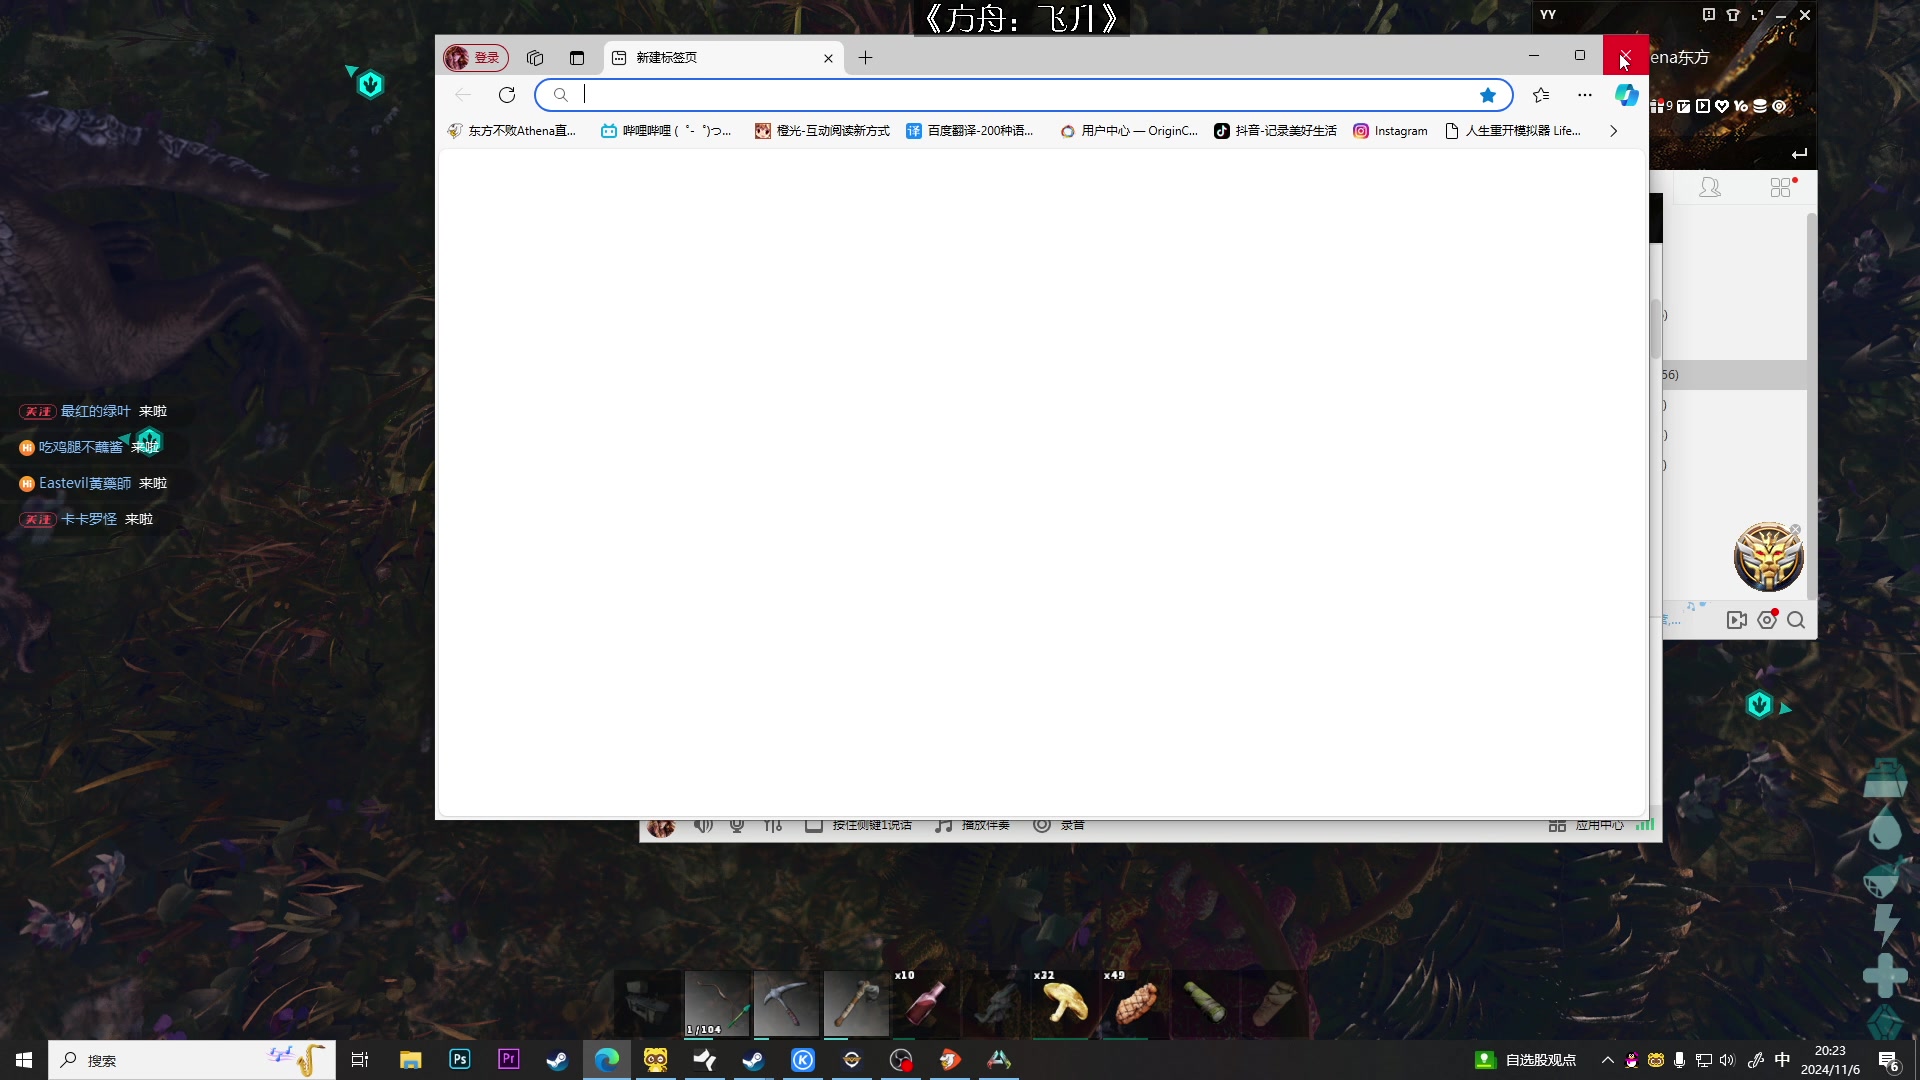Select the x32 mushroom hotbar slot

1065,1004
